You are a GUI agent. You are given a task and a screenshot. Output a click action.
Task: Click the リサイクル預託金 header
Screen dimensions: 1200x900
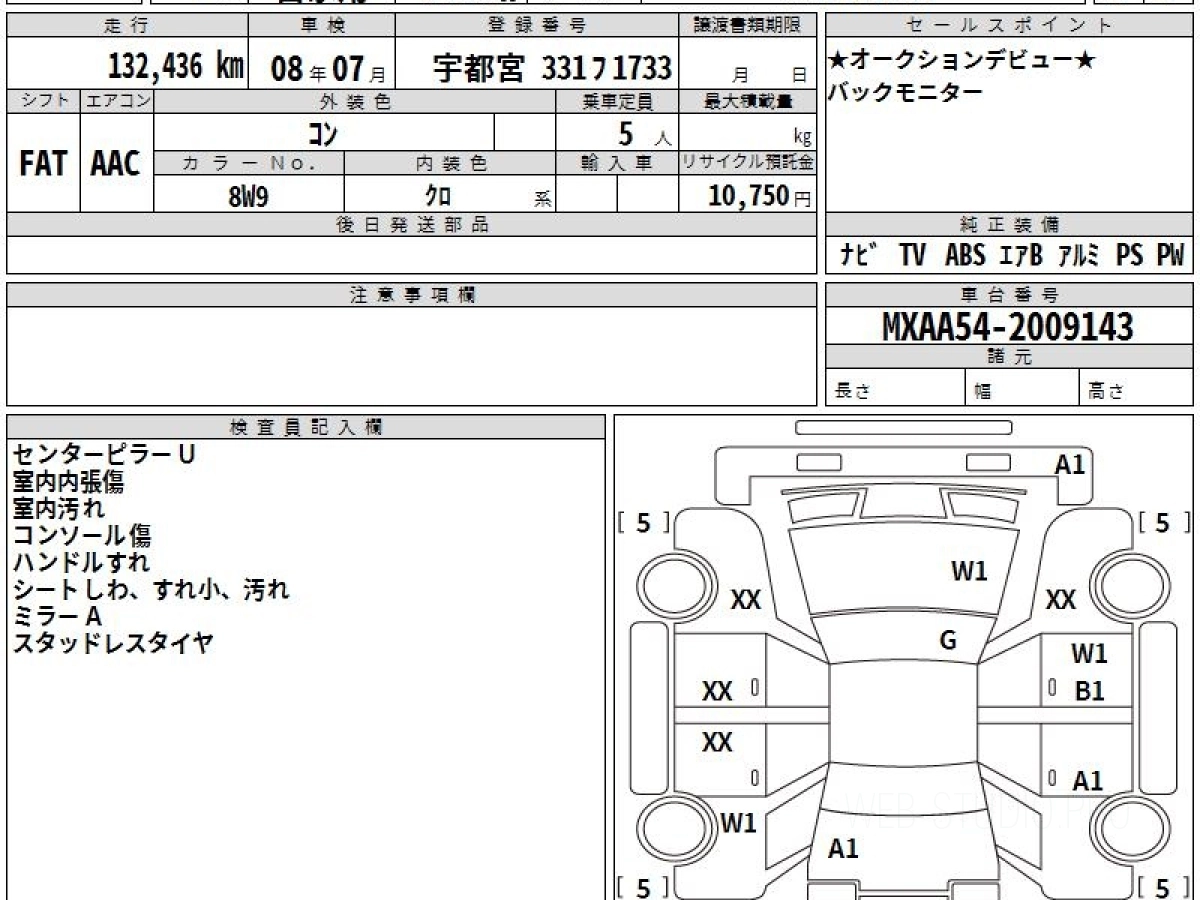[748, 163]
